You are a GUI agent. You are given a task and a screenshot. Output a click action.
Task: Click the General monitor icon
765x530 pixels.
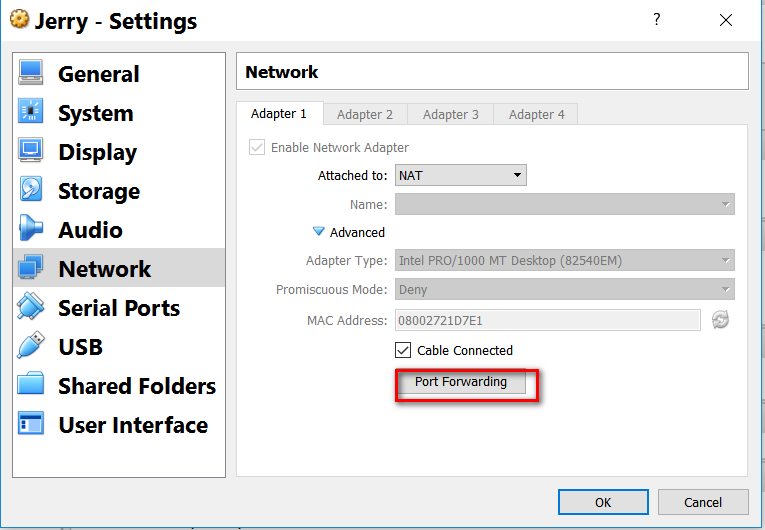[x=31, y=74]
